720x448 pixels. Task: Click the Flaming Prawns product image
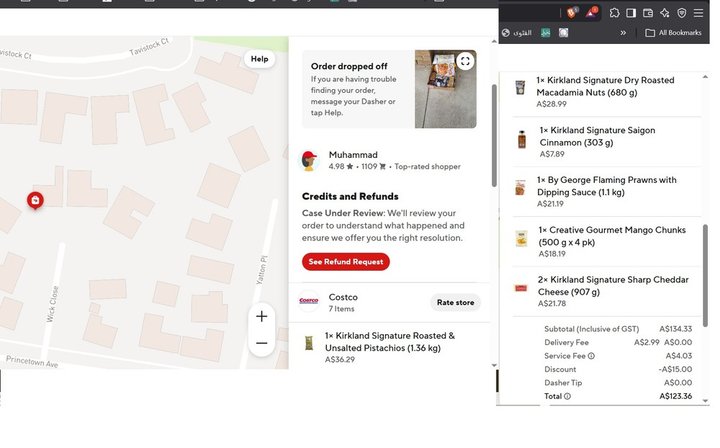520,188
